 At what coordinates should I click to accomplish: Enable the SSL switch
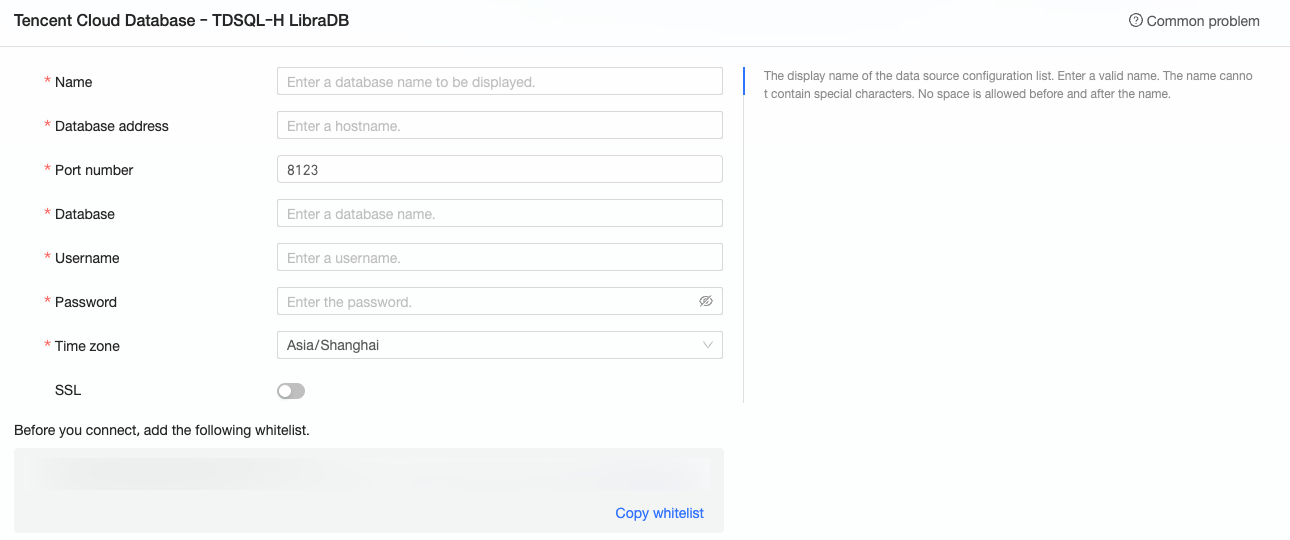click(x=291, y=390)
